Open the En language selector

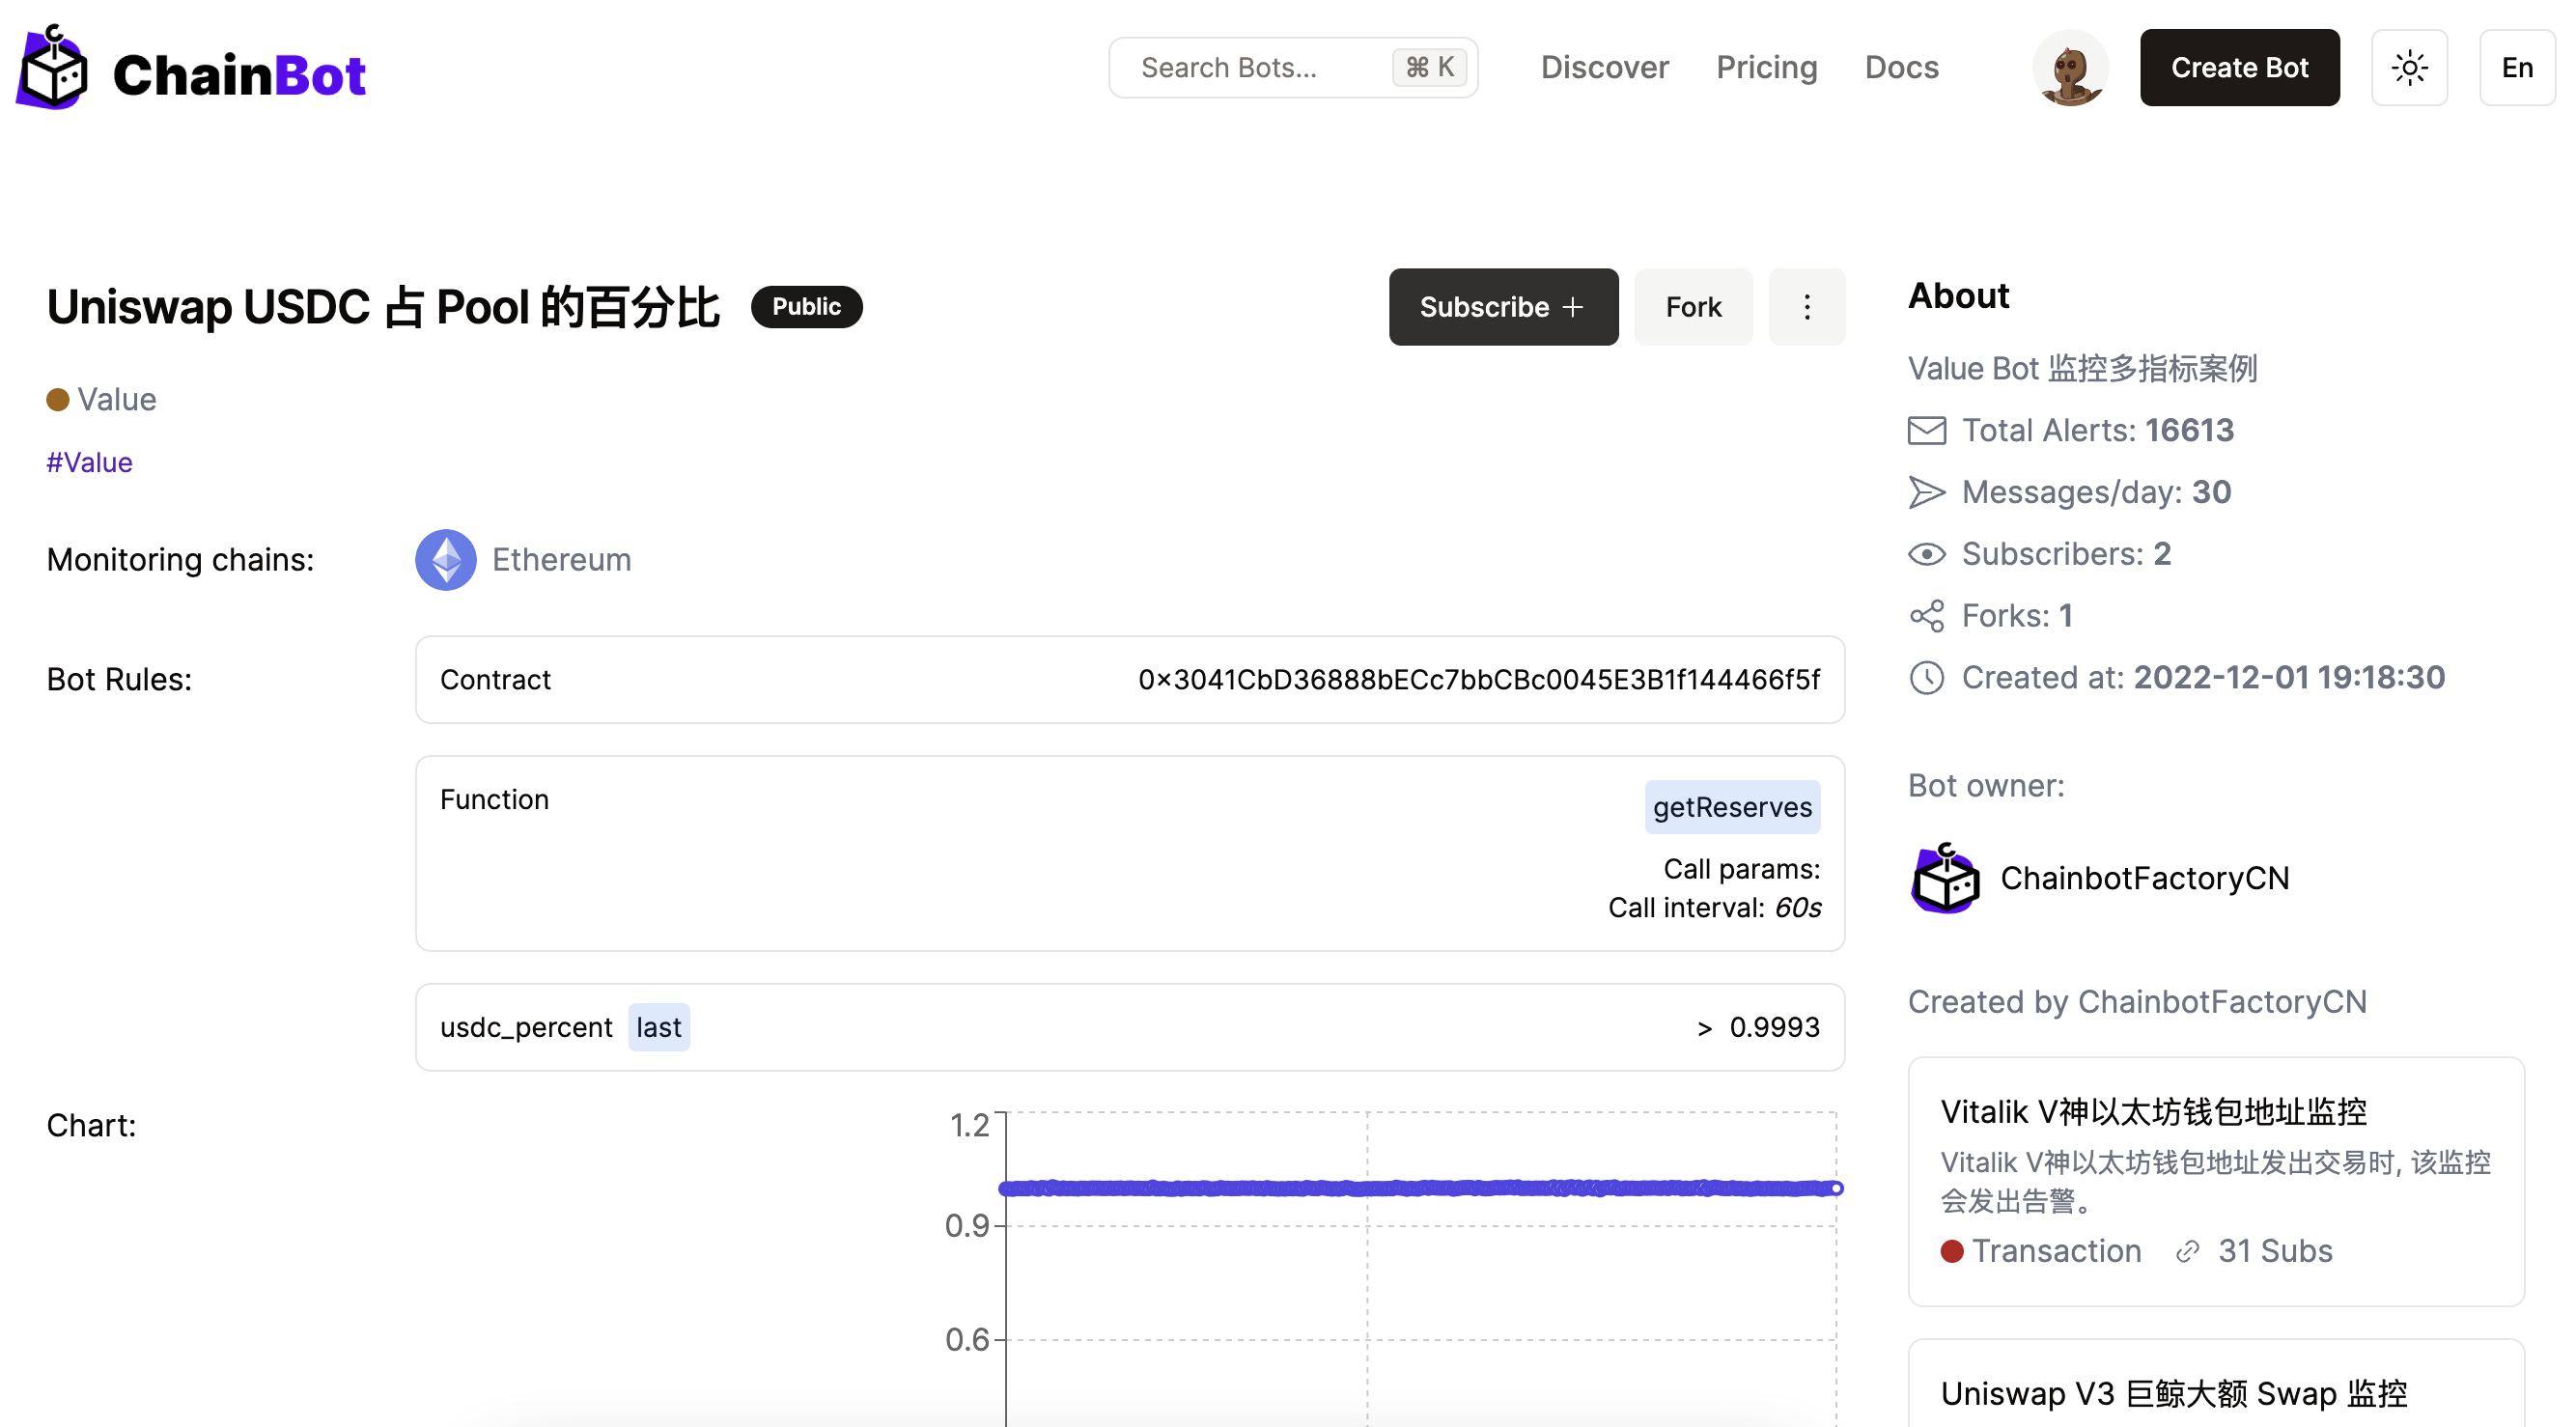click(x=2515, y=68)
